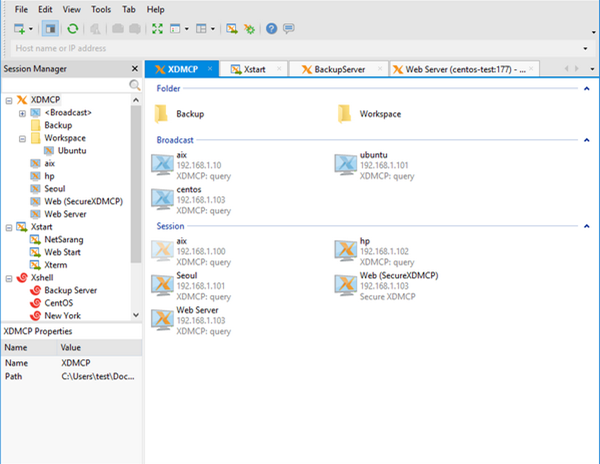Close the Session Manager panel

[x=135, y=68]
